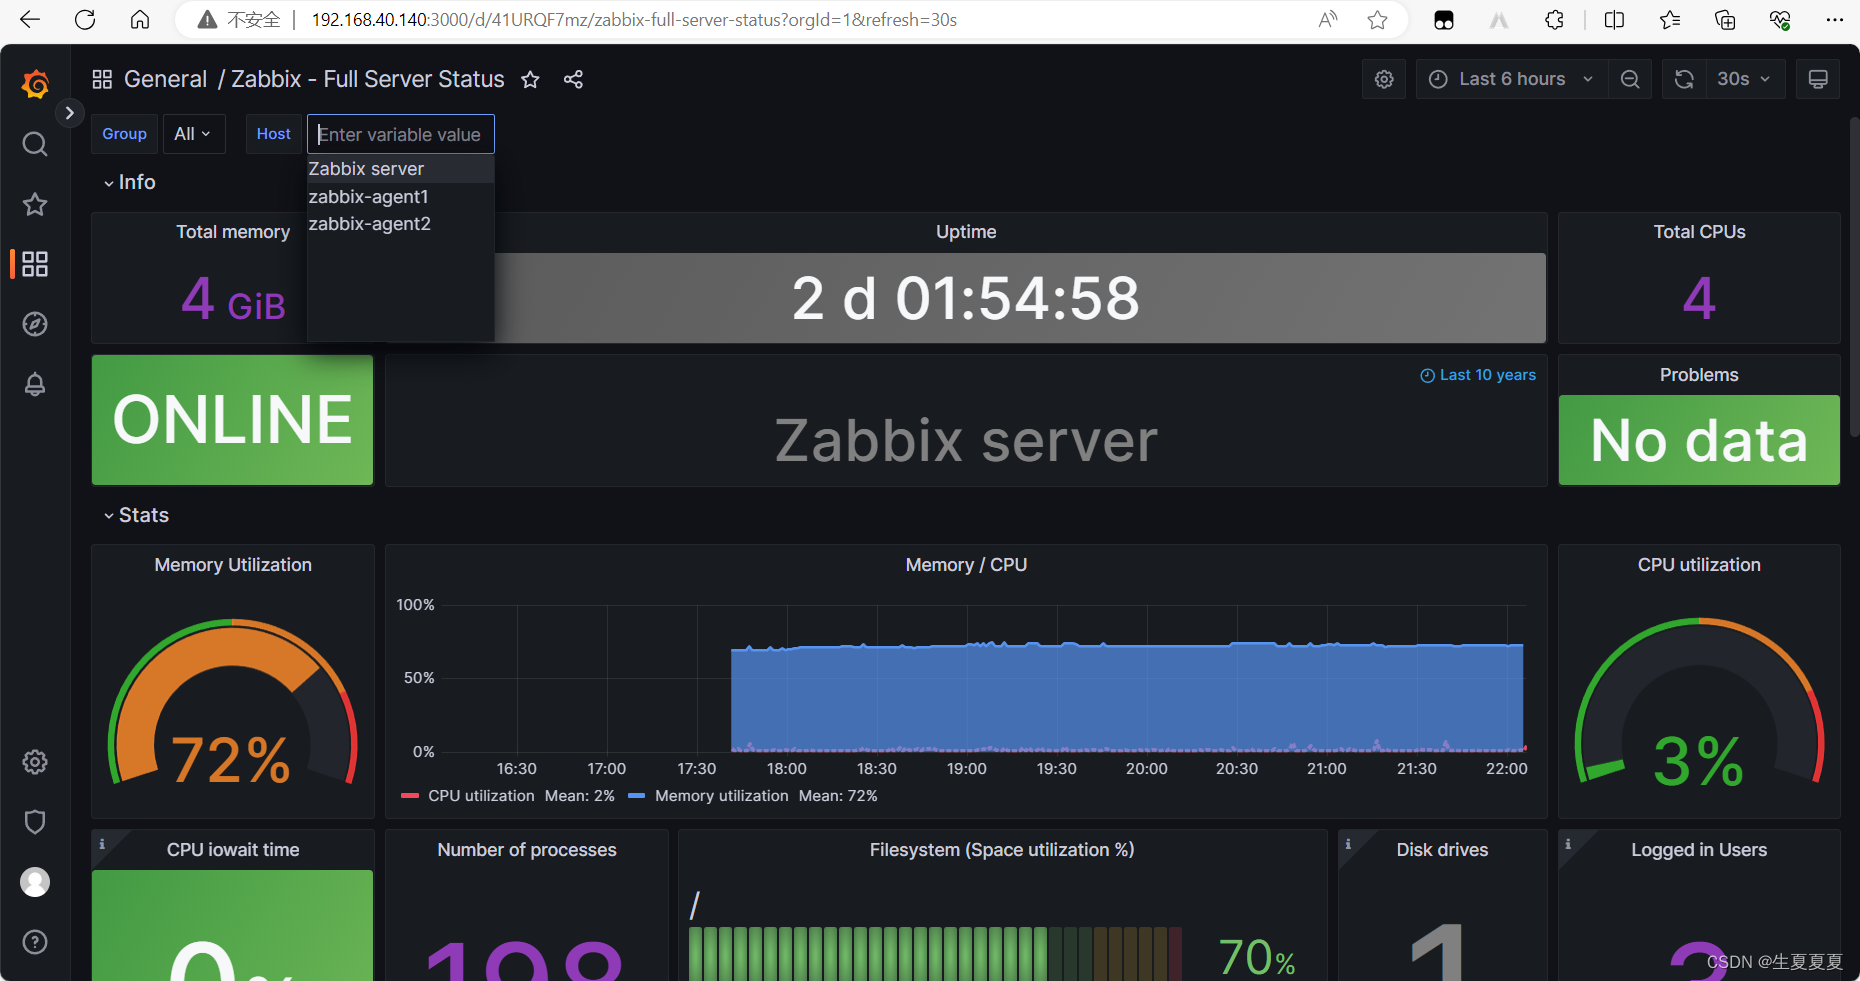Show Logged in Users panel info icon
1860x981 pixels.
(x=1568, y=844)
